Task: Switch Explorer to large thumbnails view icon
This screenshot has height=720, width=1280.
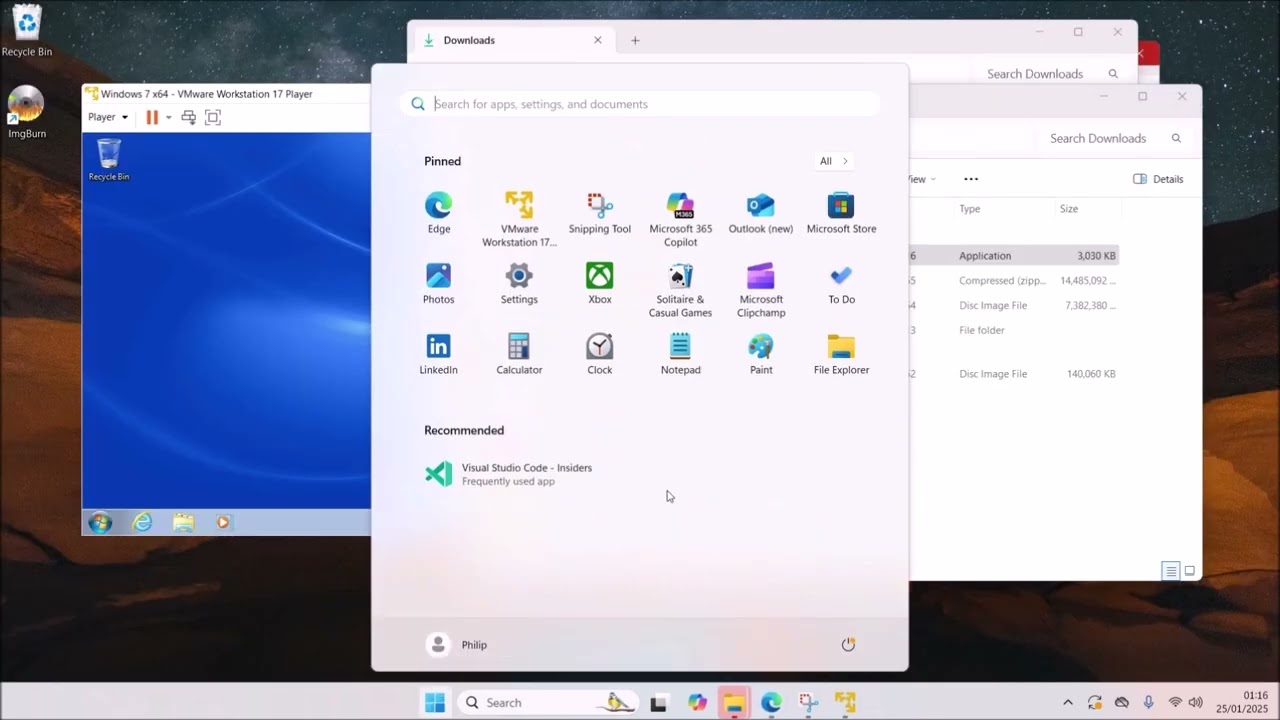Action: (x=1190, y=571)
